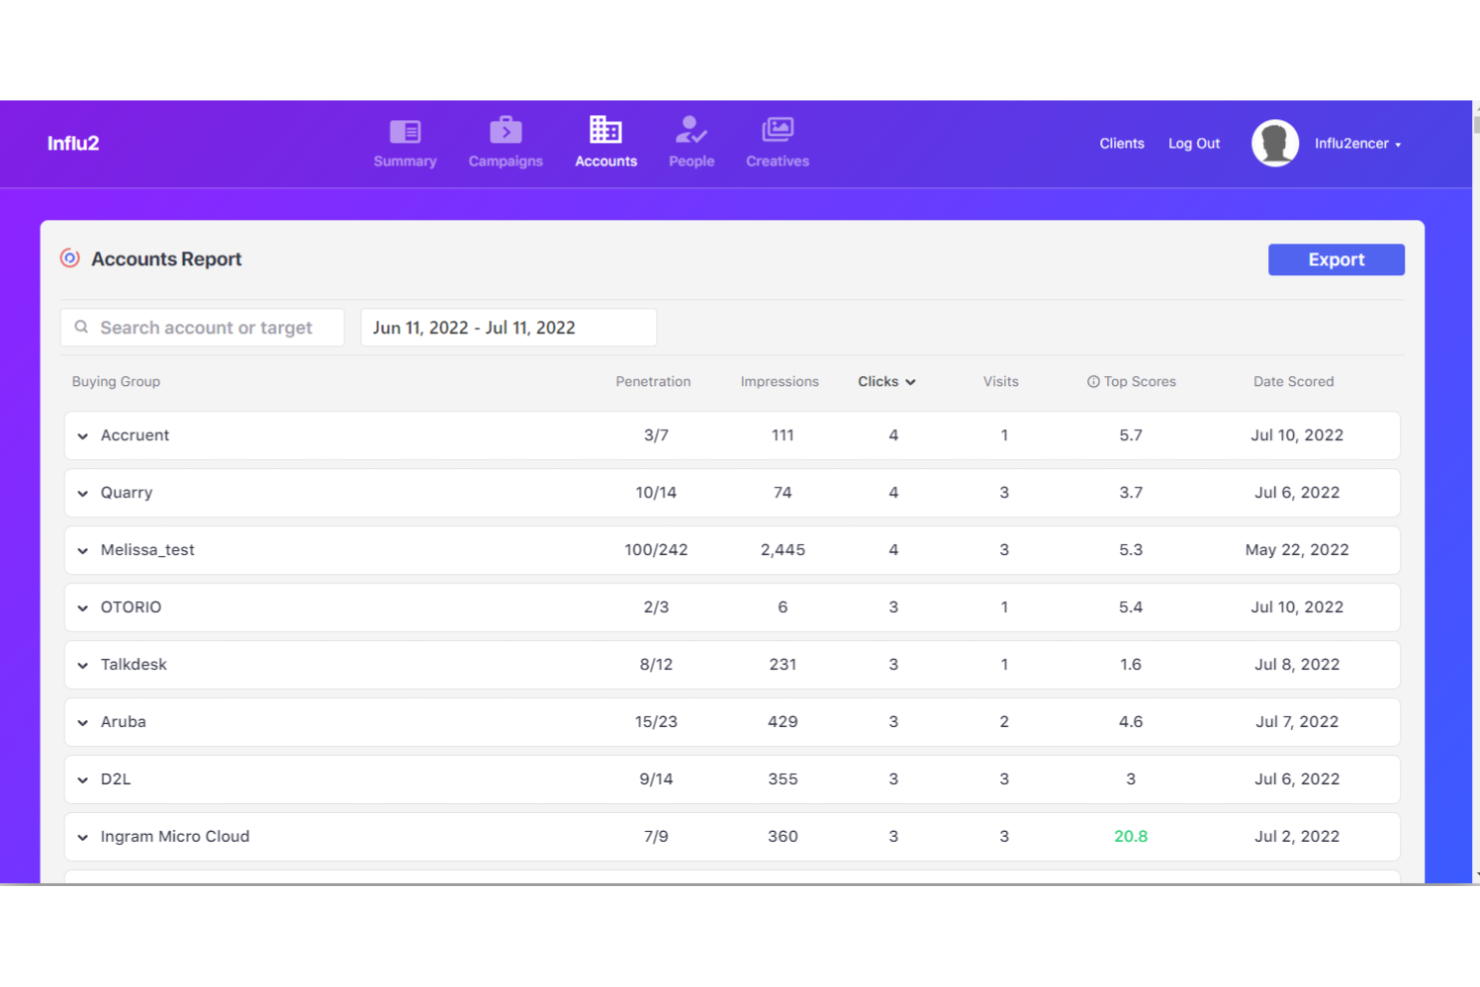The image size is (1480, 987).
Task: Click the Accounts Report target icon
Action: pos(69,258)
